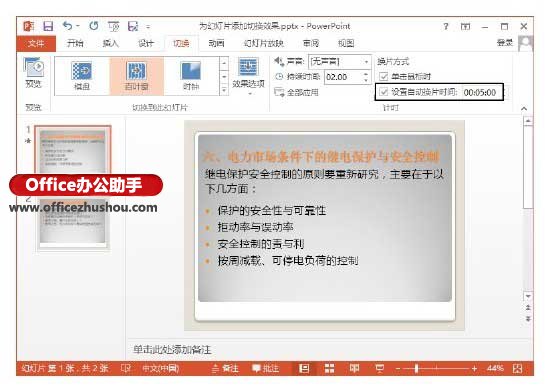Click bullet text 安全控制的责与利
The width and height of the screenshot is (545, 389).
[261, 244]
